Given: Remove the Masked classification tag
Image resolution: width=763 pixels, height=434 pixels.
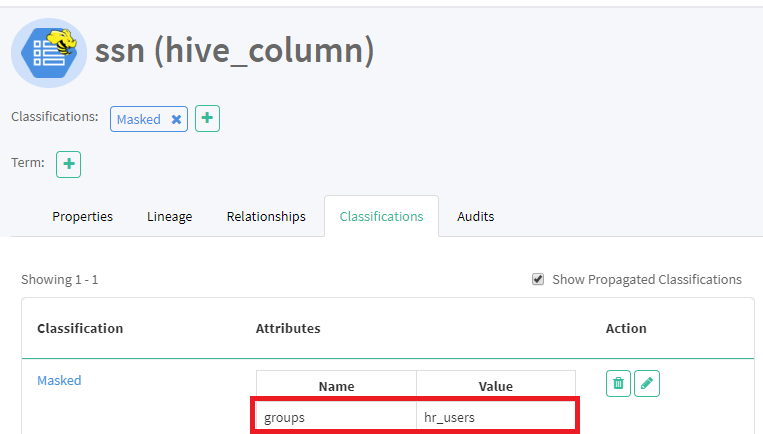Looking at the screenshot, I should (x=176, y=119).
